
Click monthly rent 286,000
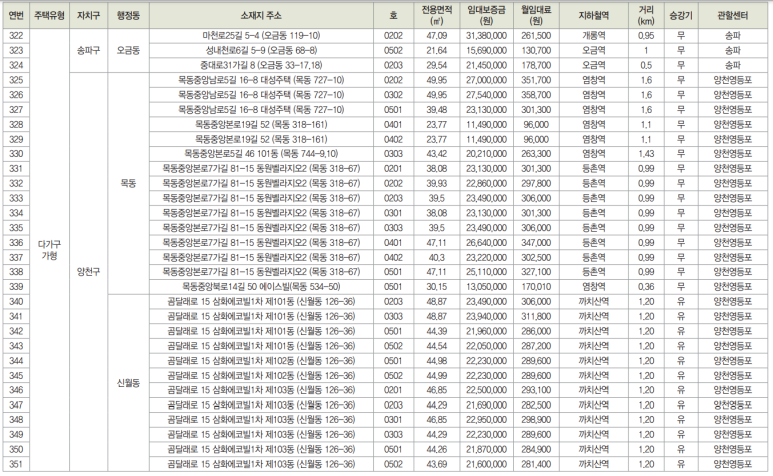[x=536, y=331]
